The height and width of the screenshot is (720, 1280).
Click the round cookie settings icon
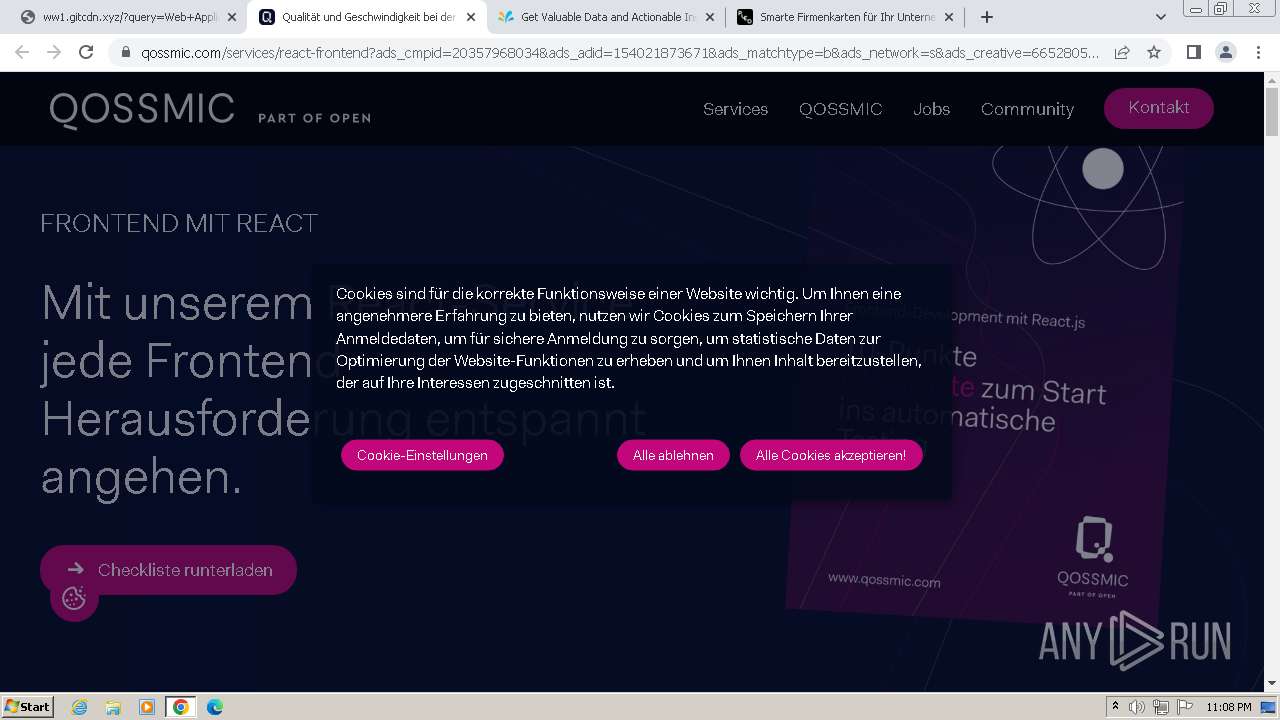(x=74, y=597)
